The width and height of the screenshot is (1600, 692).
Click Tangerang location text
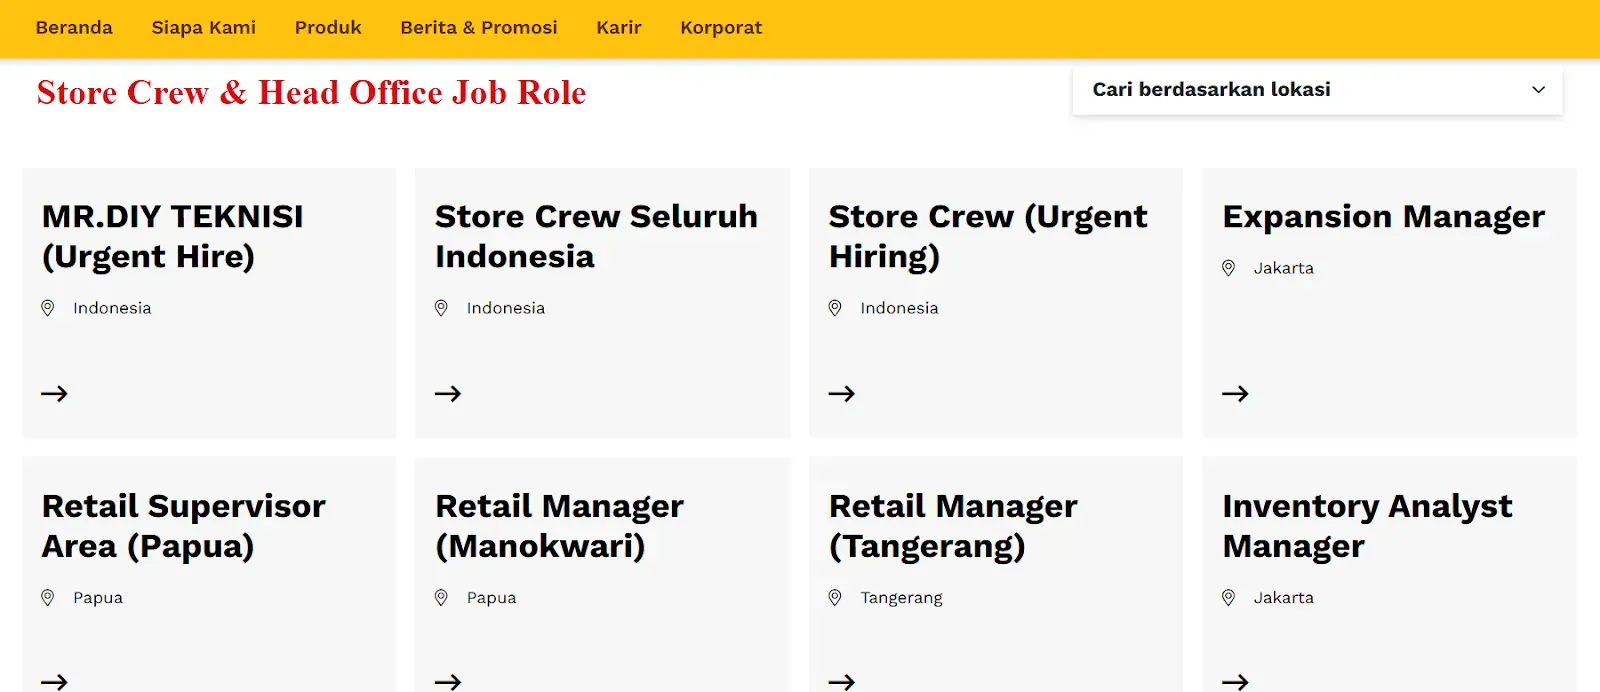pos(901,598)
